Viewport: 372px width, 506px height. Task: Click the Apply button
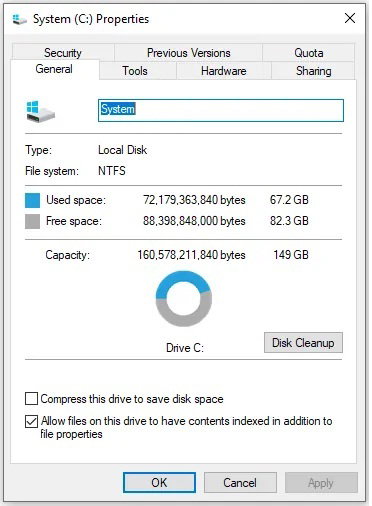pos(321,482)
